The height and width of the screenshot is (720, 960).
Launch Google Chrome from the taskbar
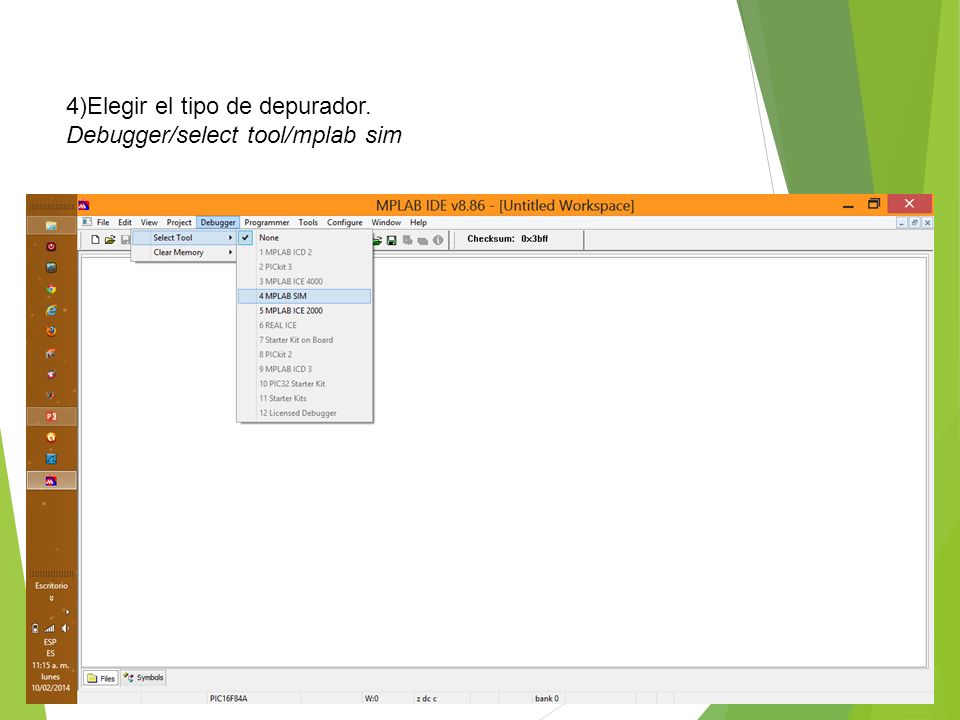[51, 289]
